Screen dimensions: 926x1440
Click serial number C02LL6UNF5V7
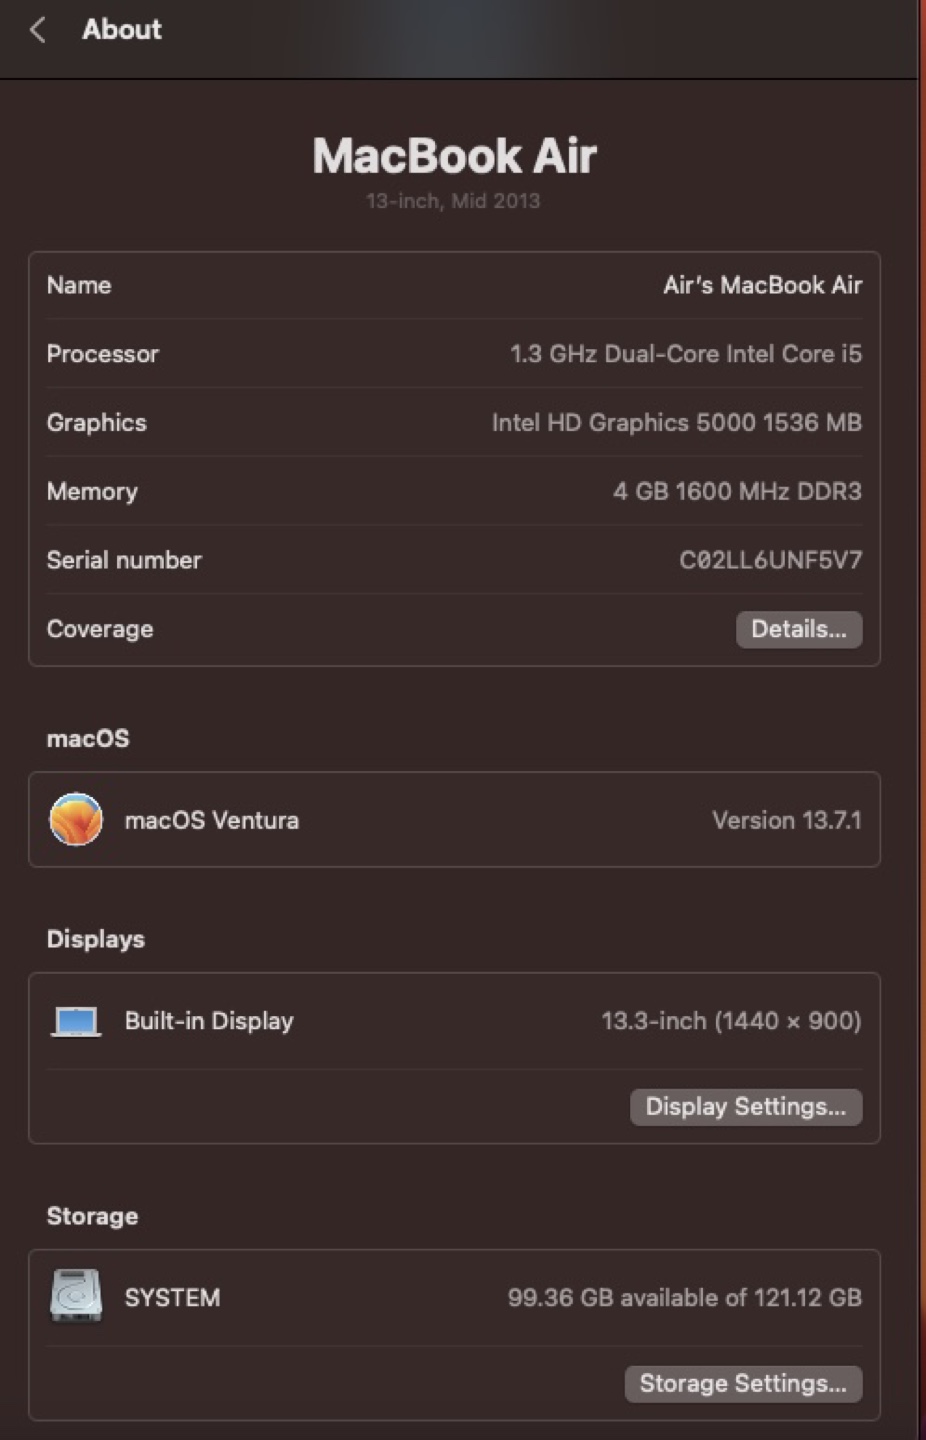(770, 560)
